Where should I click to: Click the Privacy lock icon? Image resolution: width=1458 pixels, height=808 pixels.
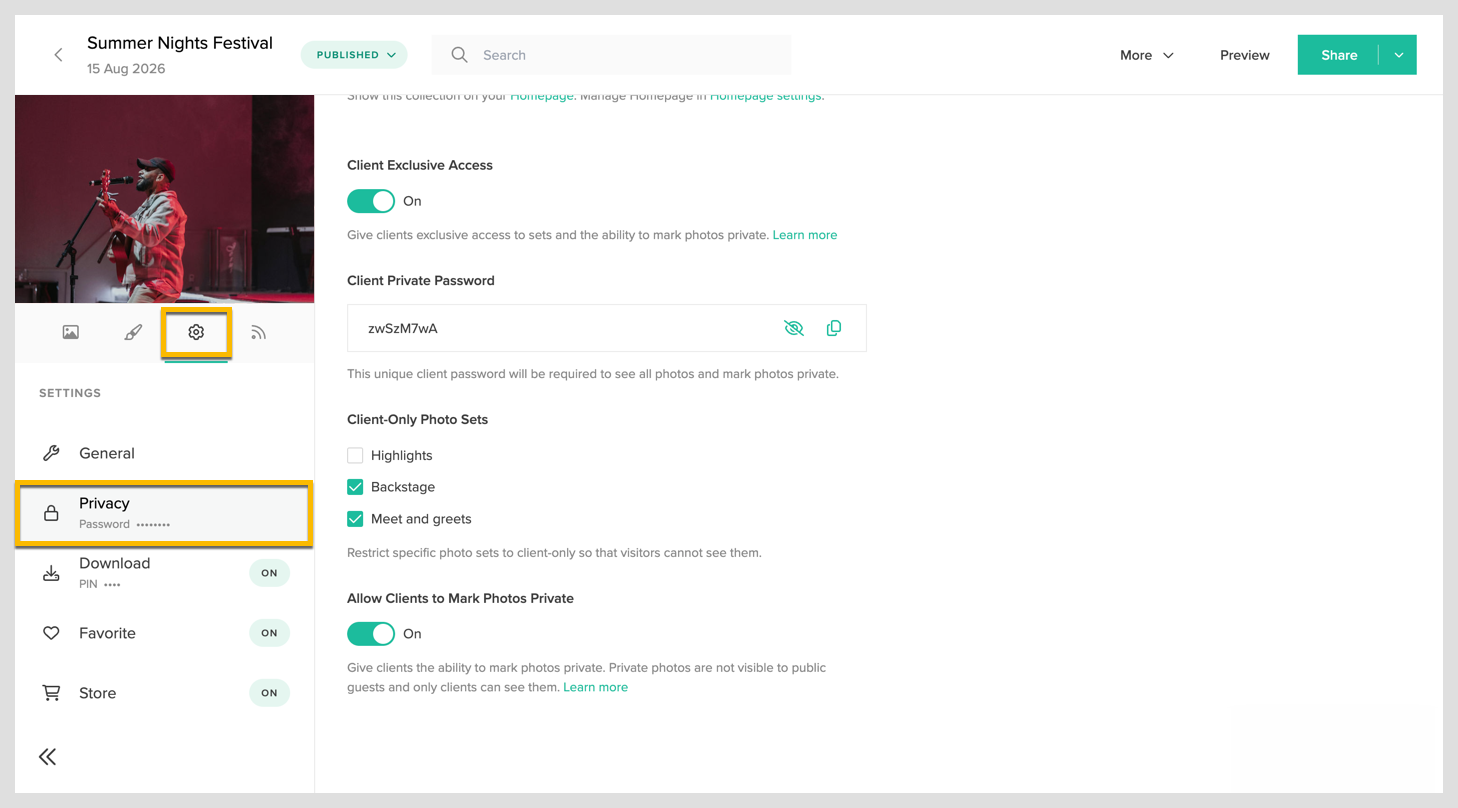point(51,513)
